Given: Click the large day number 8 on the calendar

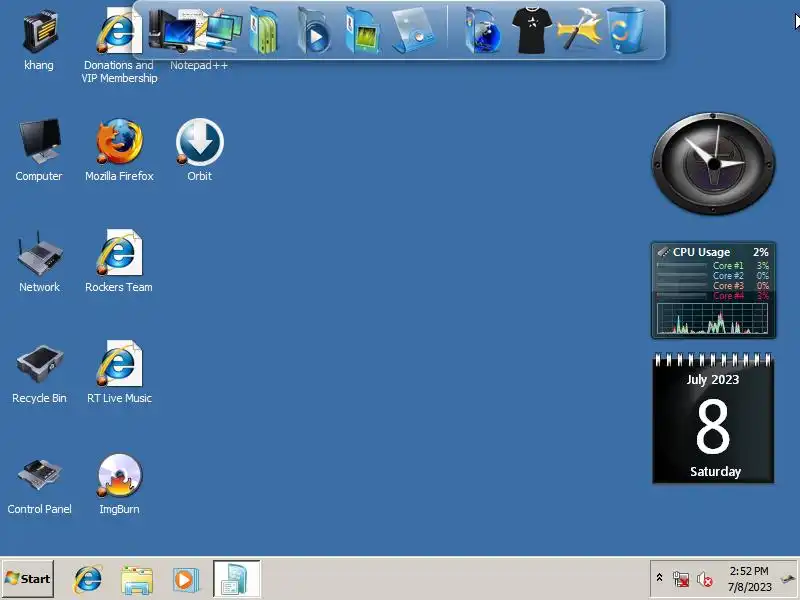Looking at the screenshot, I should click(713, 427).
